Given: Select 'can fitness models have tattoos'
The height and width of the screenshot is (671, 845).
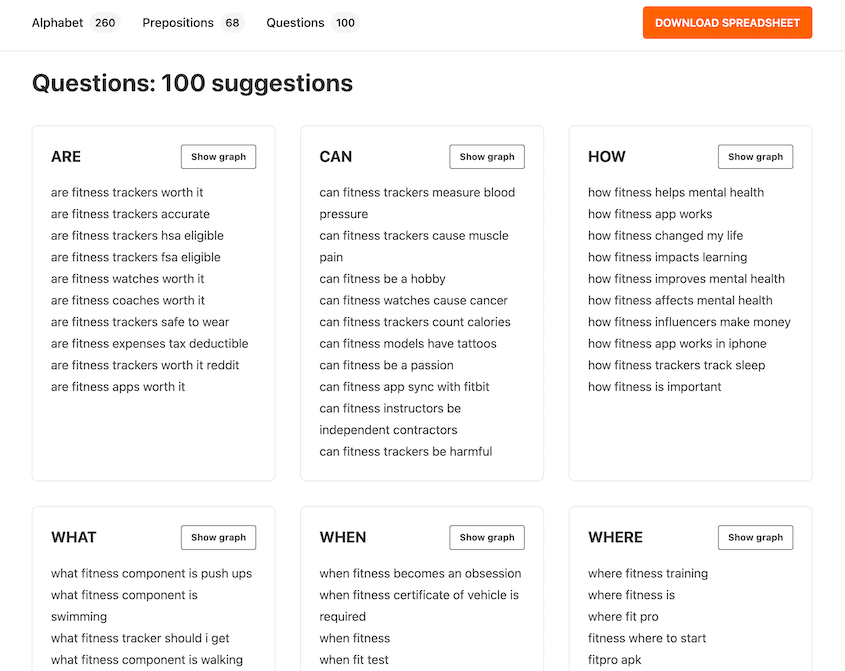Looking at the screenshot, I should click(x=408, y=343).
